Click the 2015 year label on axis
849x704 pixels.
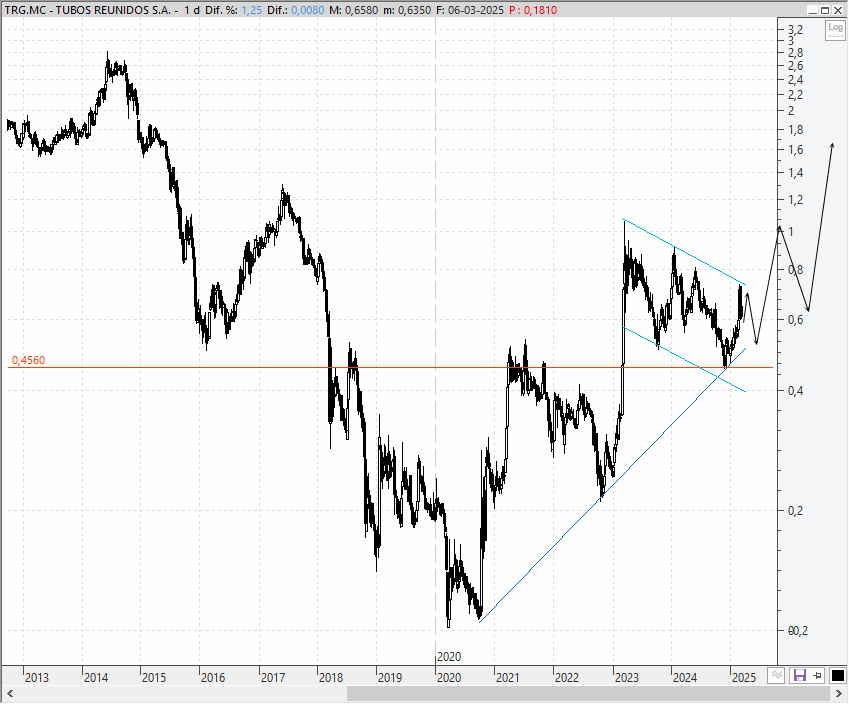coord(154,677)
